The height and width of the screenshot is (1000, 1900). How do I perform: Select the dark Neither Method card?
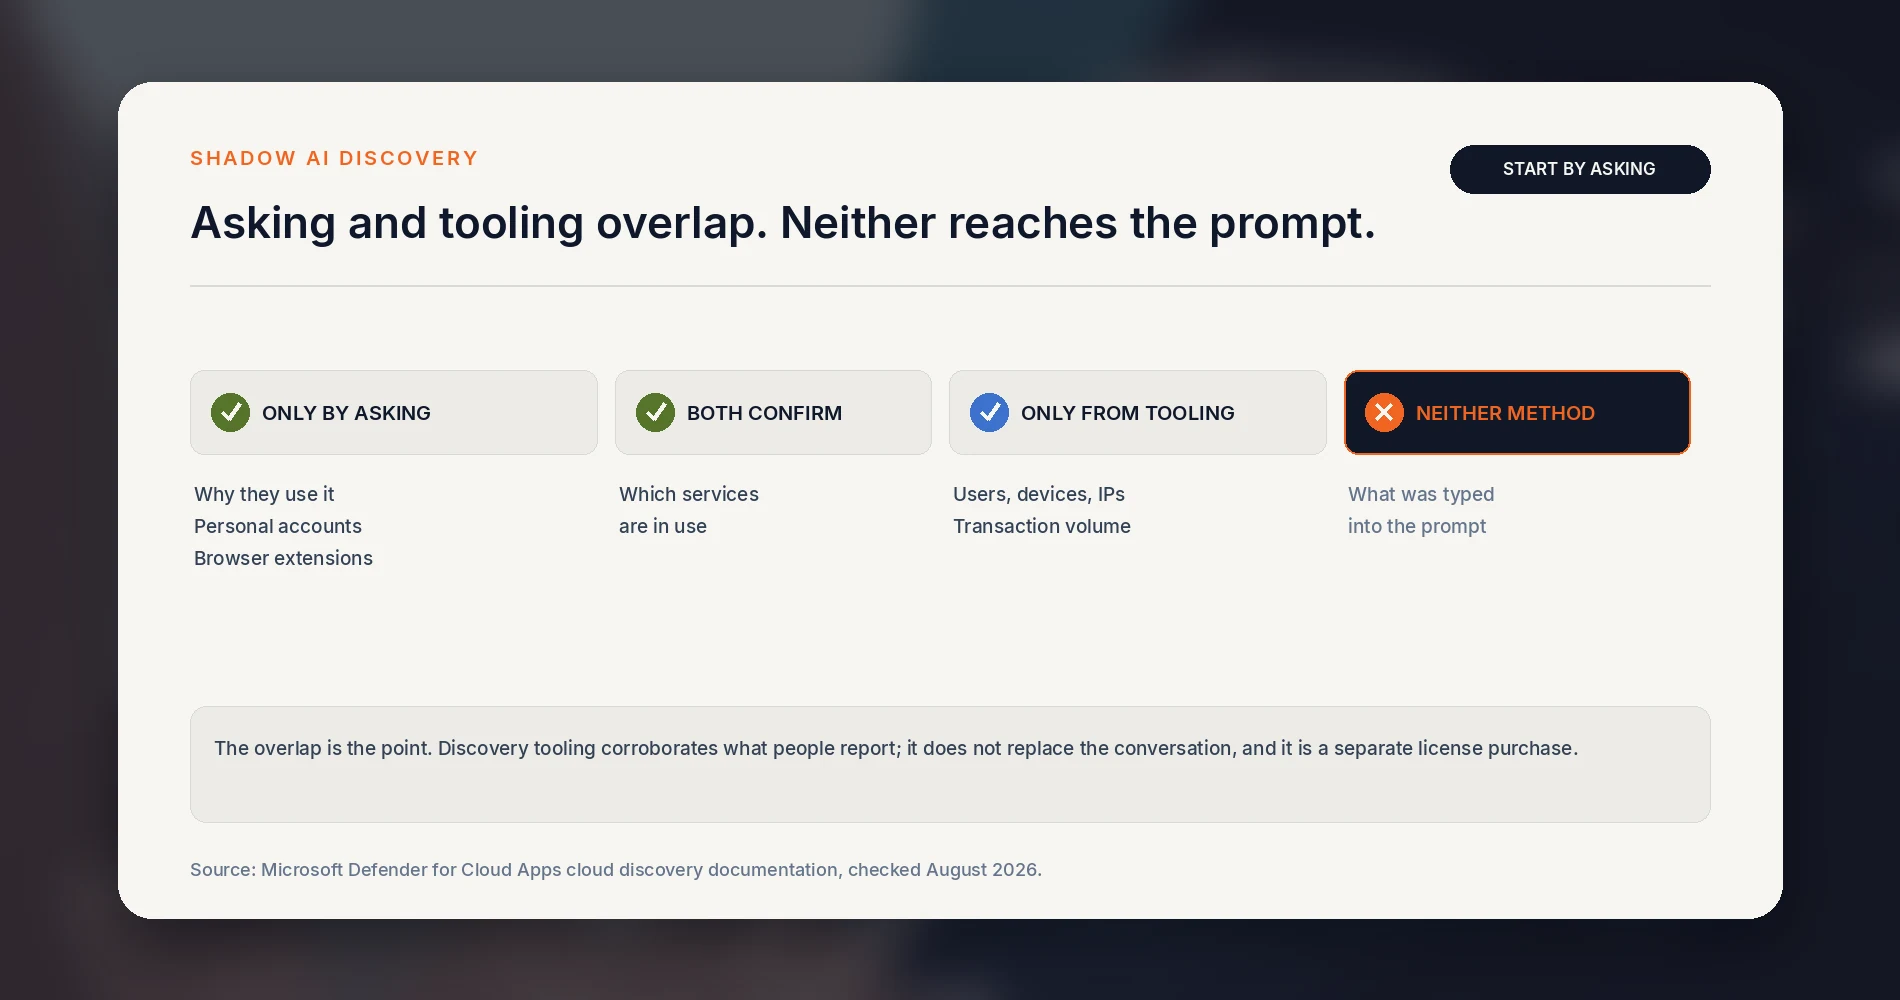click(1517, 412)
